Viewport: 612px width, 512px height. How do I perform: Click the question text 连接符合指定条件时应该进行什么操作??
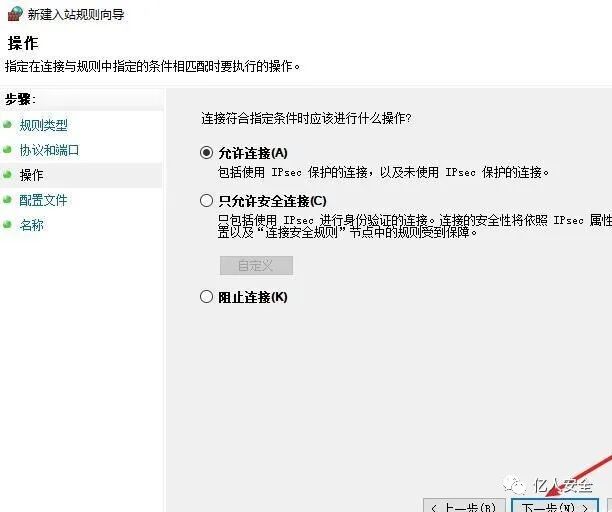pyautogui.click(x=306, y=118)
